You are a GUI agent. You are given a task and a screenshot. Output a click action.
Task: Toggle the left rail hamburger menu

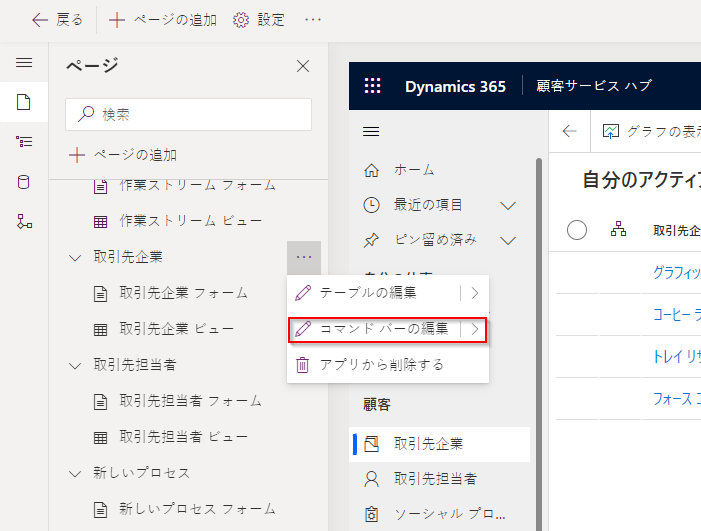click(24, 63)
